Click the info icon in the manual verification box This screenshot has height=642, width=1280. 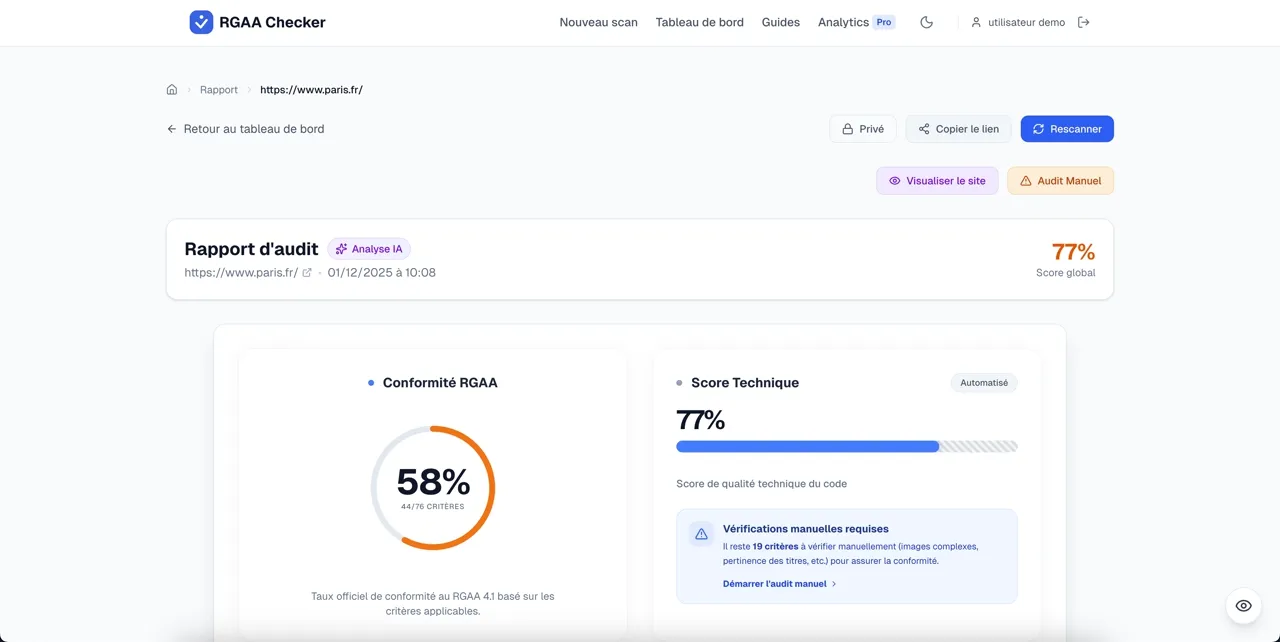pyautogui.click(x=700, y=534)
